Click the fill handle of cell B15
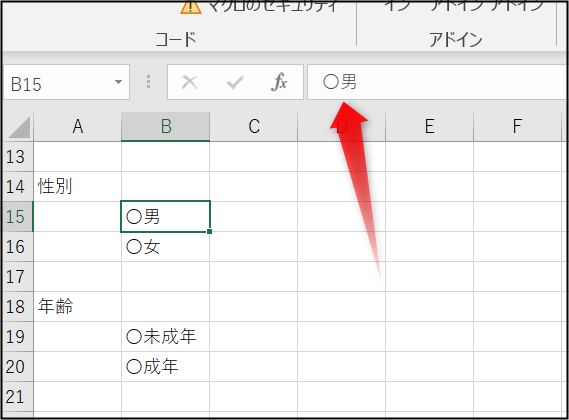The height and width of the screenshot is (420, 569). (209, 231)
